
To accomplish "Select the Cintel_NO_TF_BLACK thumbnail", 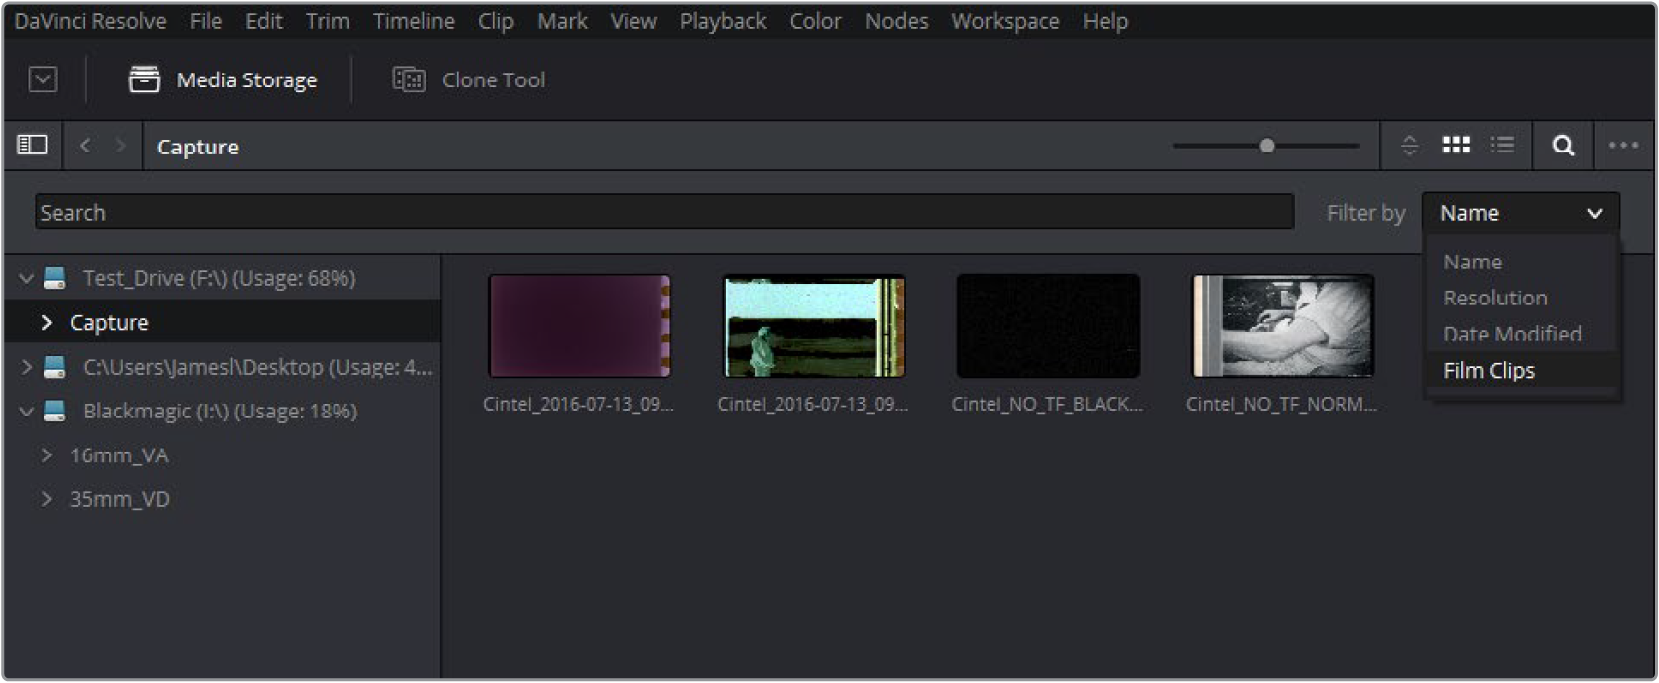I will coord(1048,326).
